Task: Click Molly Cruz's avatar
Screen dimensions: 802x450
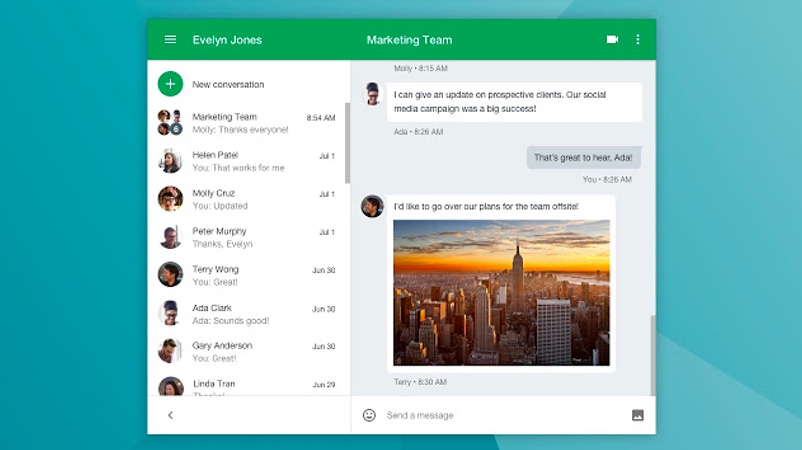Action: click(x=170, y=198)
